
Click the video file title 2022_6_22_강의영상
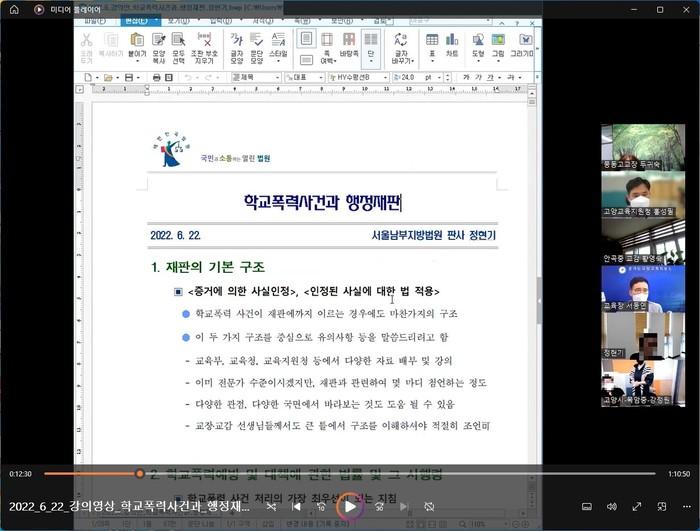click(129, 506)
